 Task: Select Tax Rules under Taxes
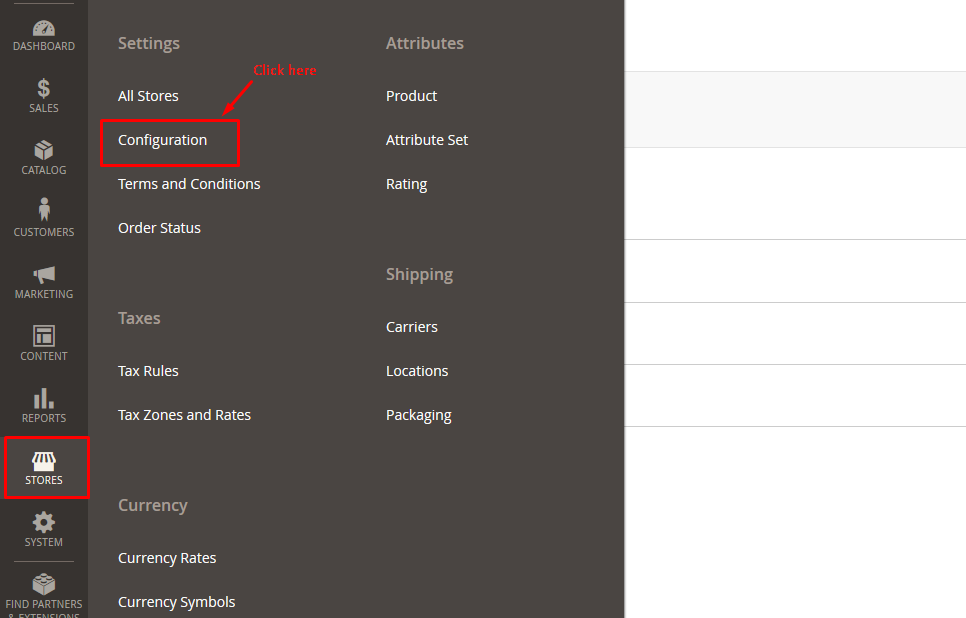tap(148, 371)
